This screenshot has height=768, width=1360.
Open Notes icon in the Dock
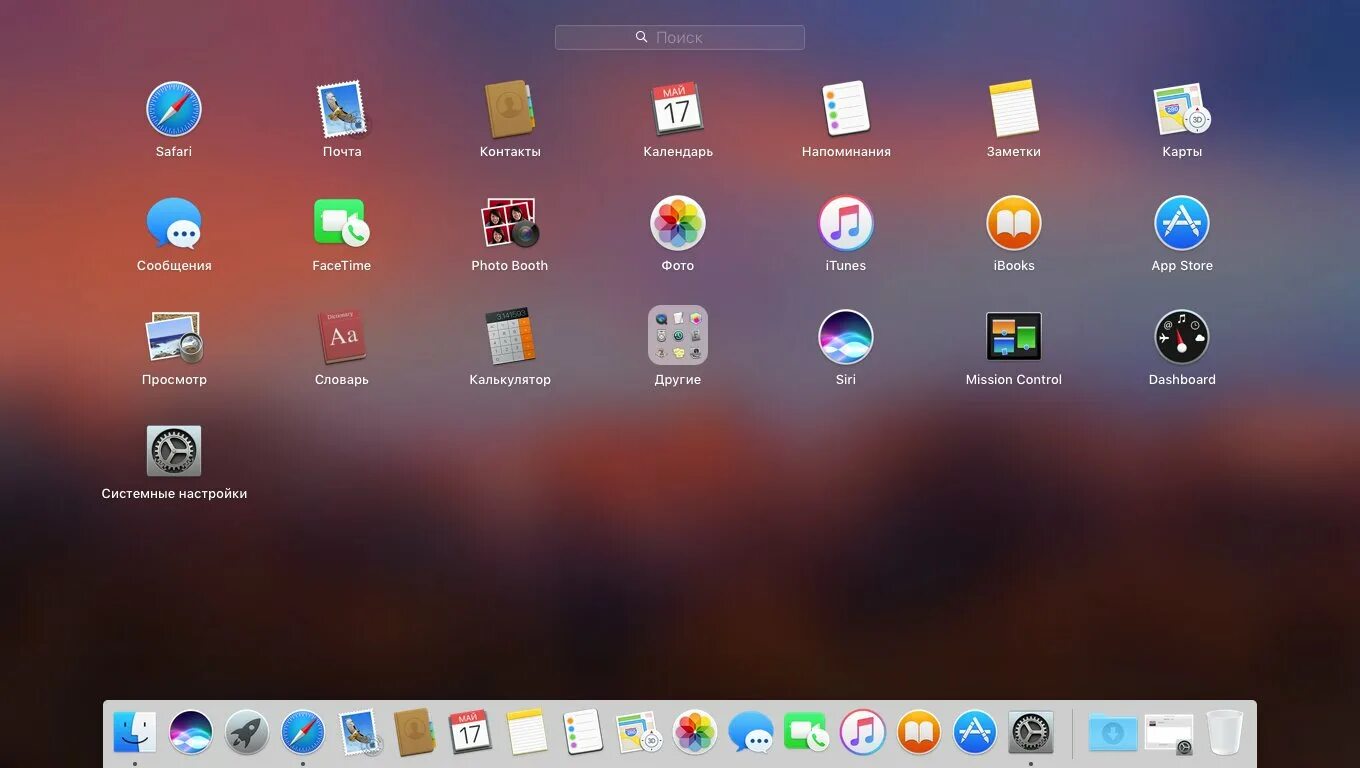click(527, 733)
